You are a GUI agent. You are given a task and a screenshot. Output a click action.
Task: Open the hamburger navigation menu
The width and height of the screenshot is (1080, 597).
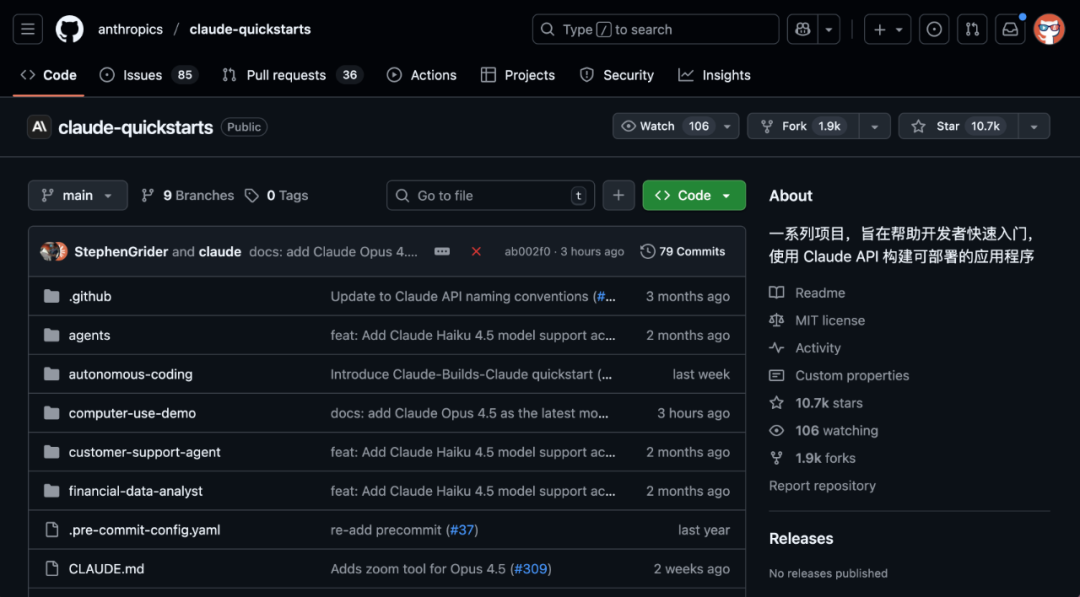coord(28,29)
